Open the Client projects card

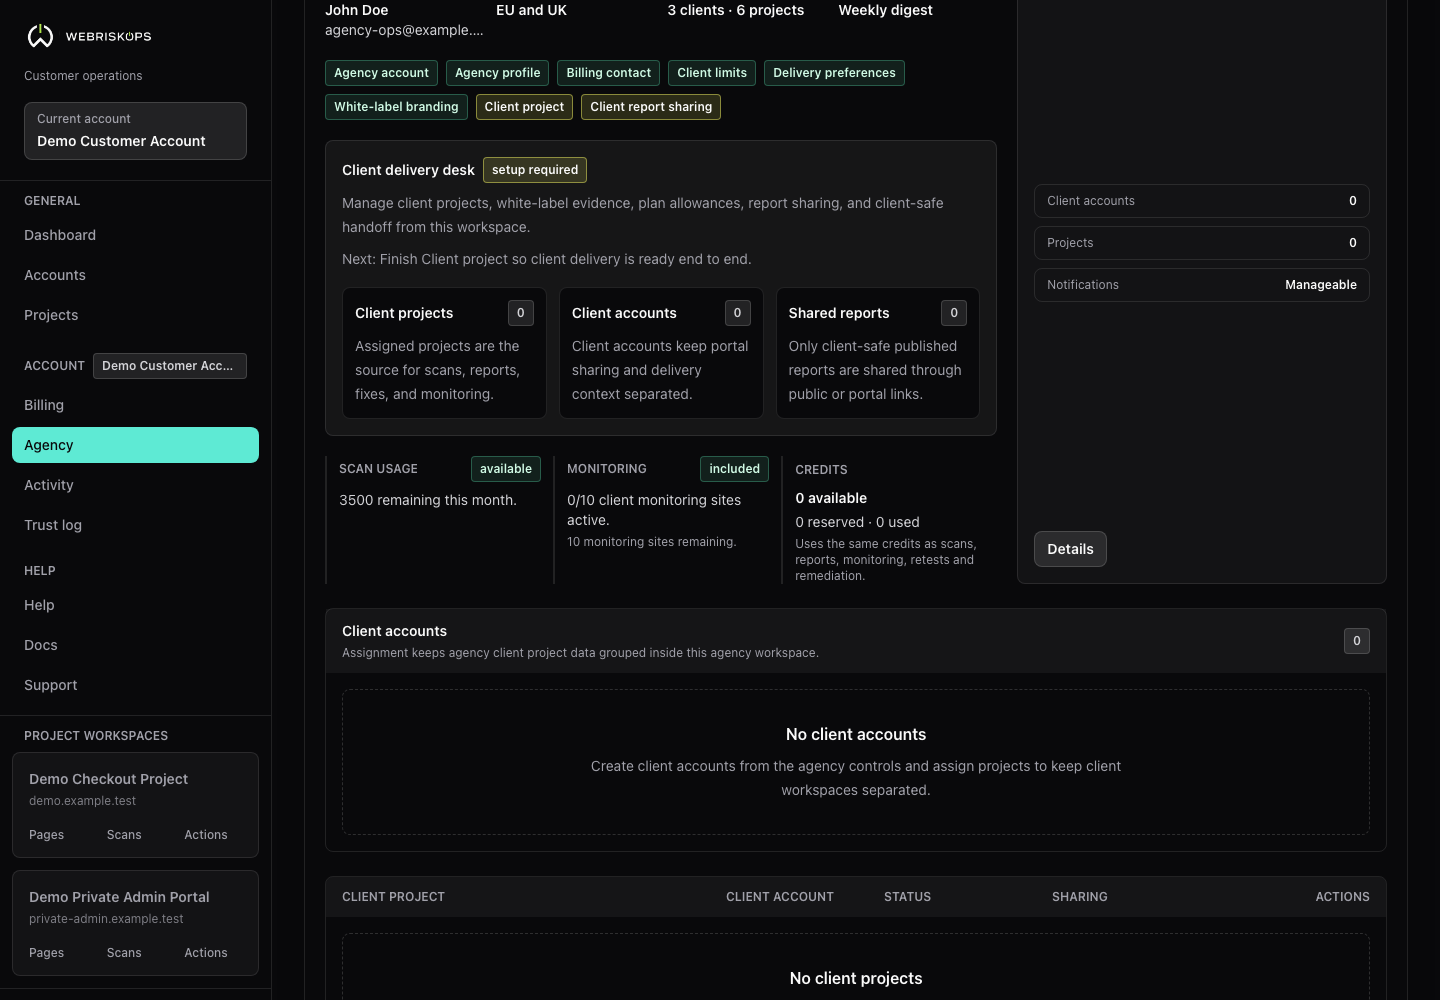click(444, 353)
